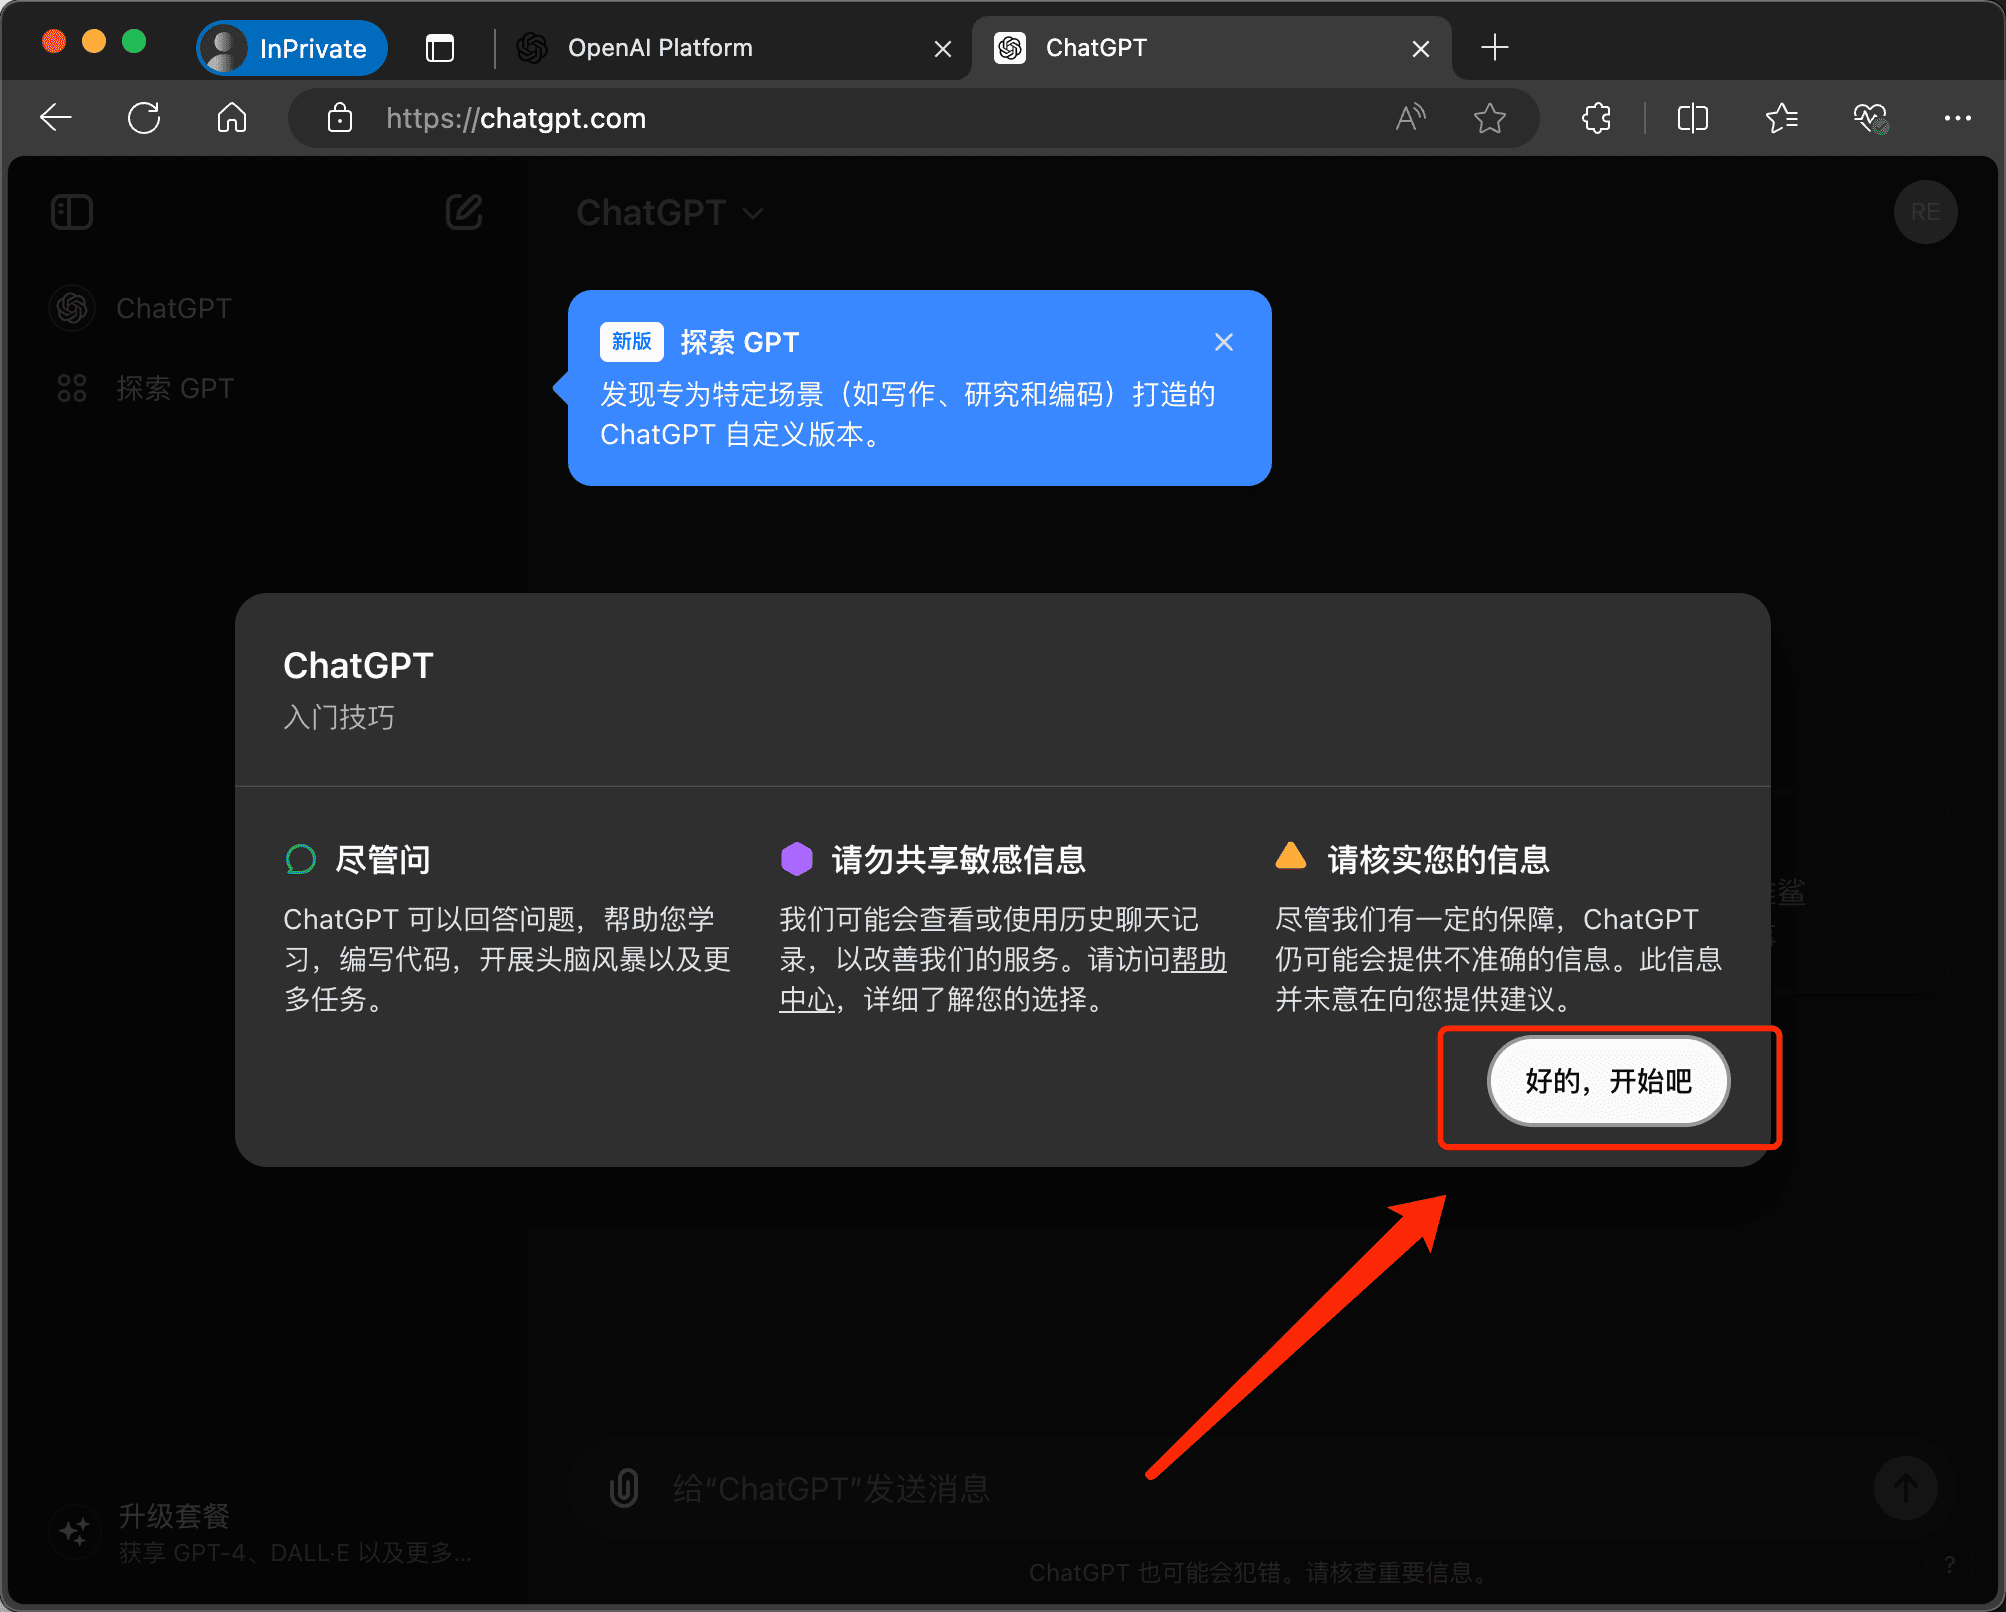The height and width of the screenshot is (1612, 2006).
Task: Click the message input field
Action: [1260, 1489]
